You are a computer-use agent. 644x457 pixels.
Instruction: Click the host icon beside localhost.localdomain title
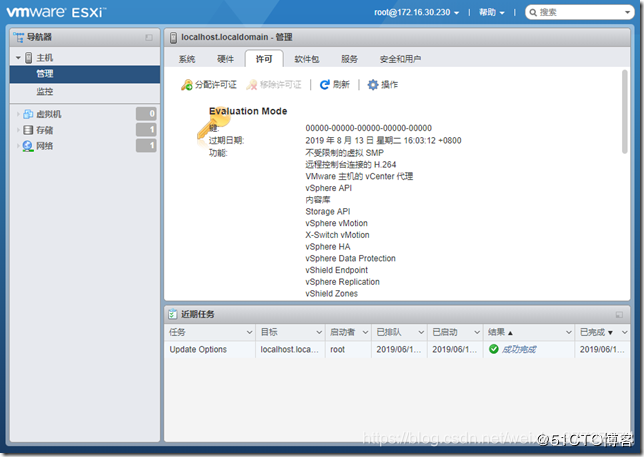(x=173, y=37)
